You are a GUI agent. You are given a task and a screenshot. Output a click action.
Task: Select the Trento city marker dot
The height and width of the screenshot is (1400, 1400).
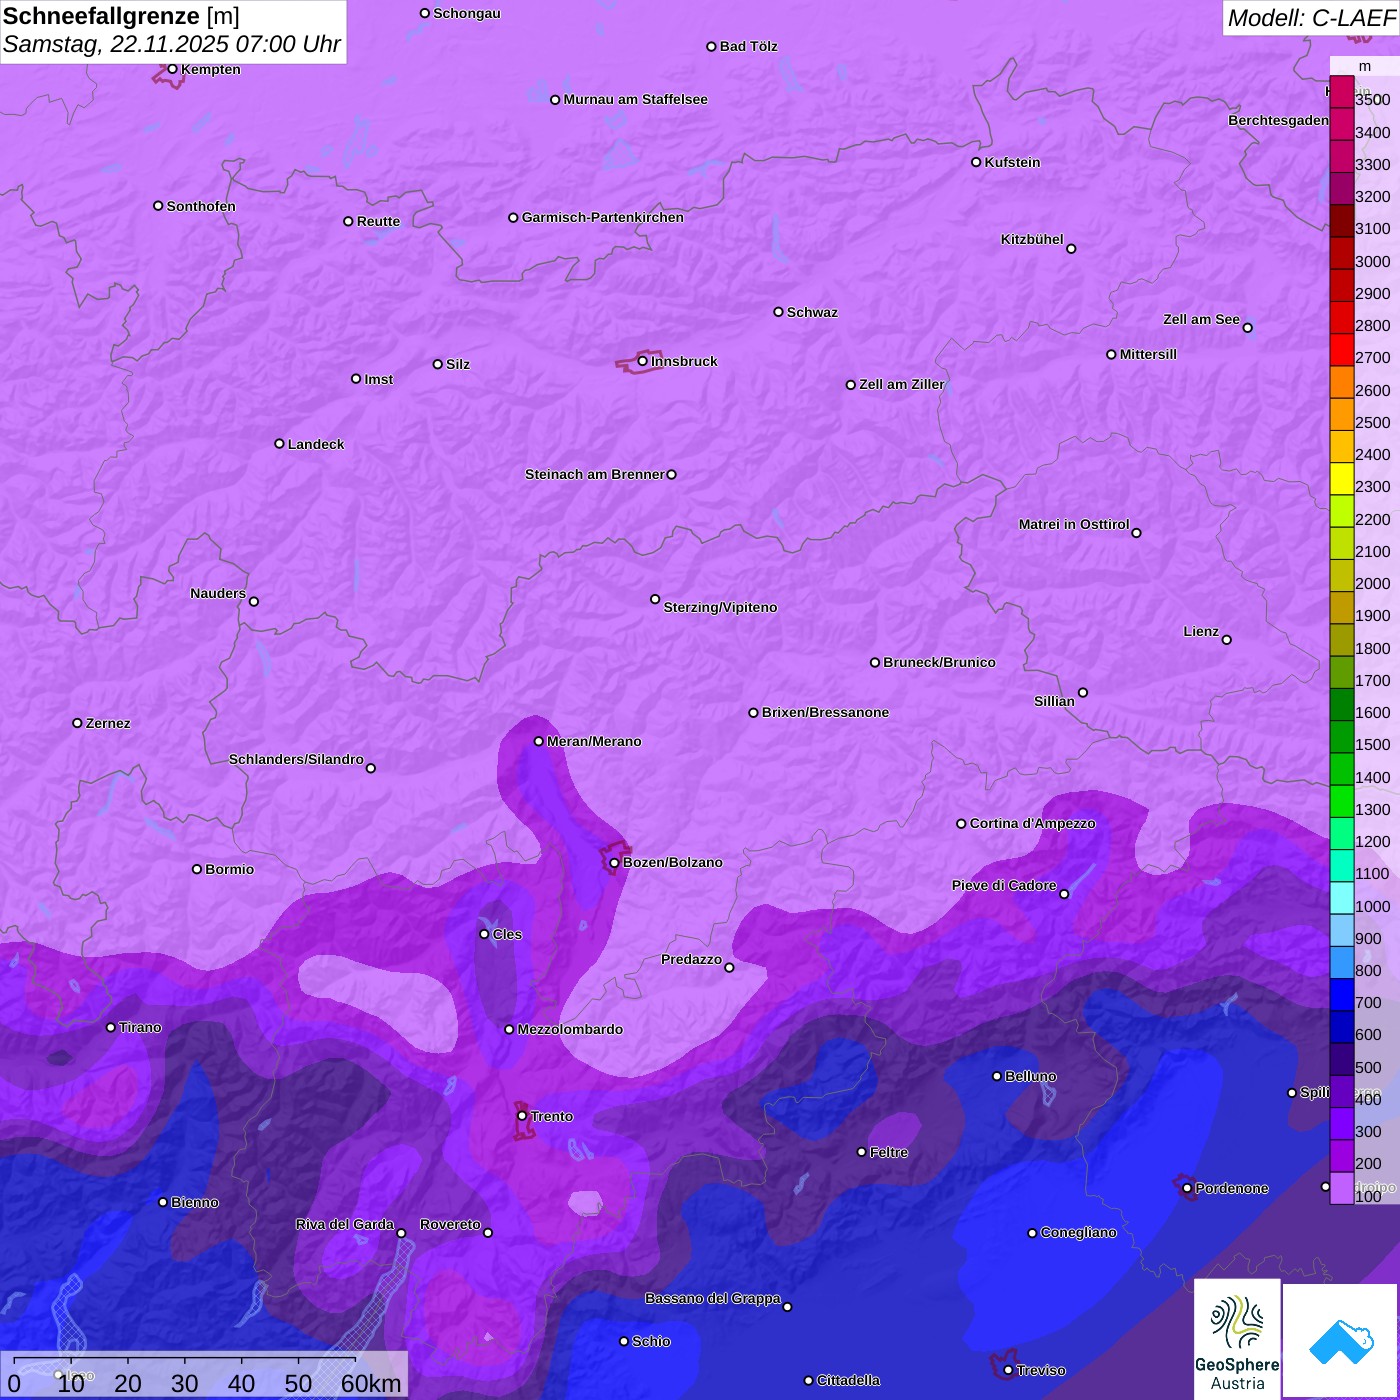(522, 1116)
